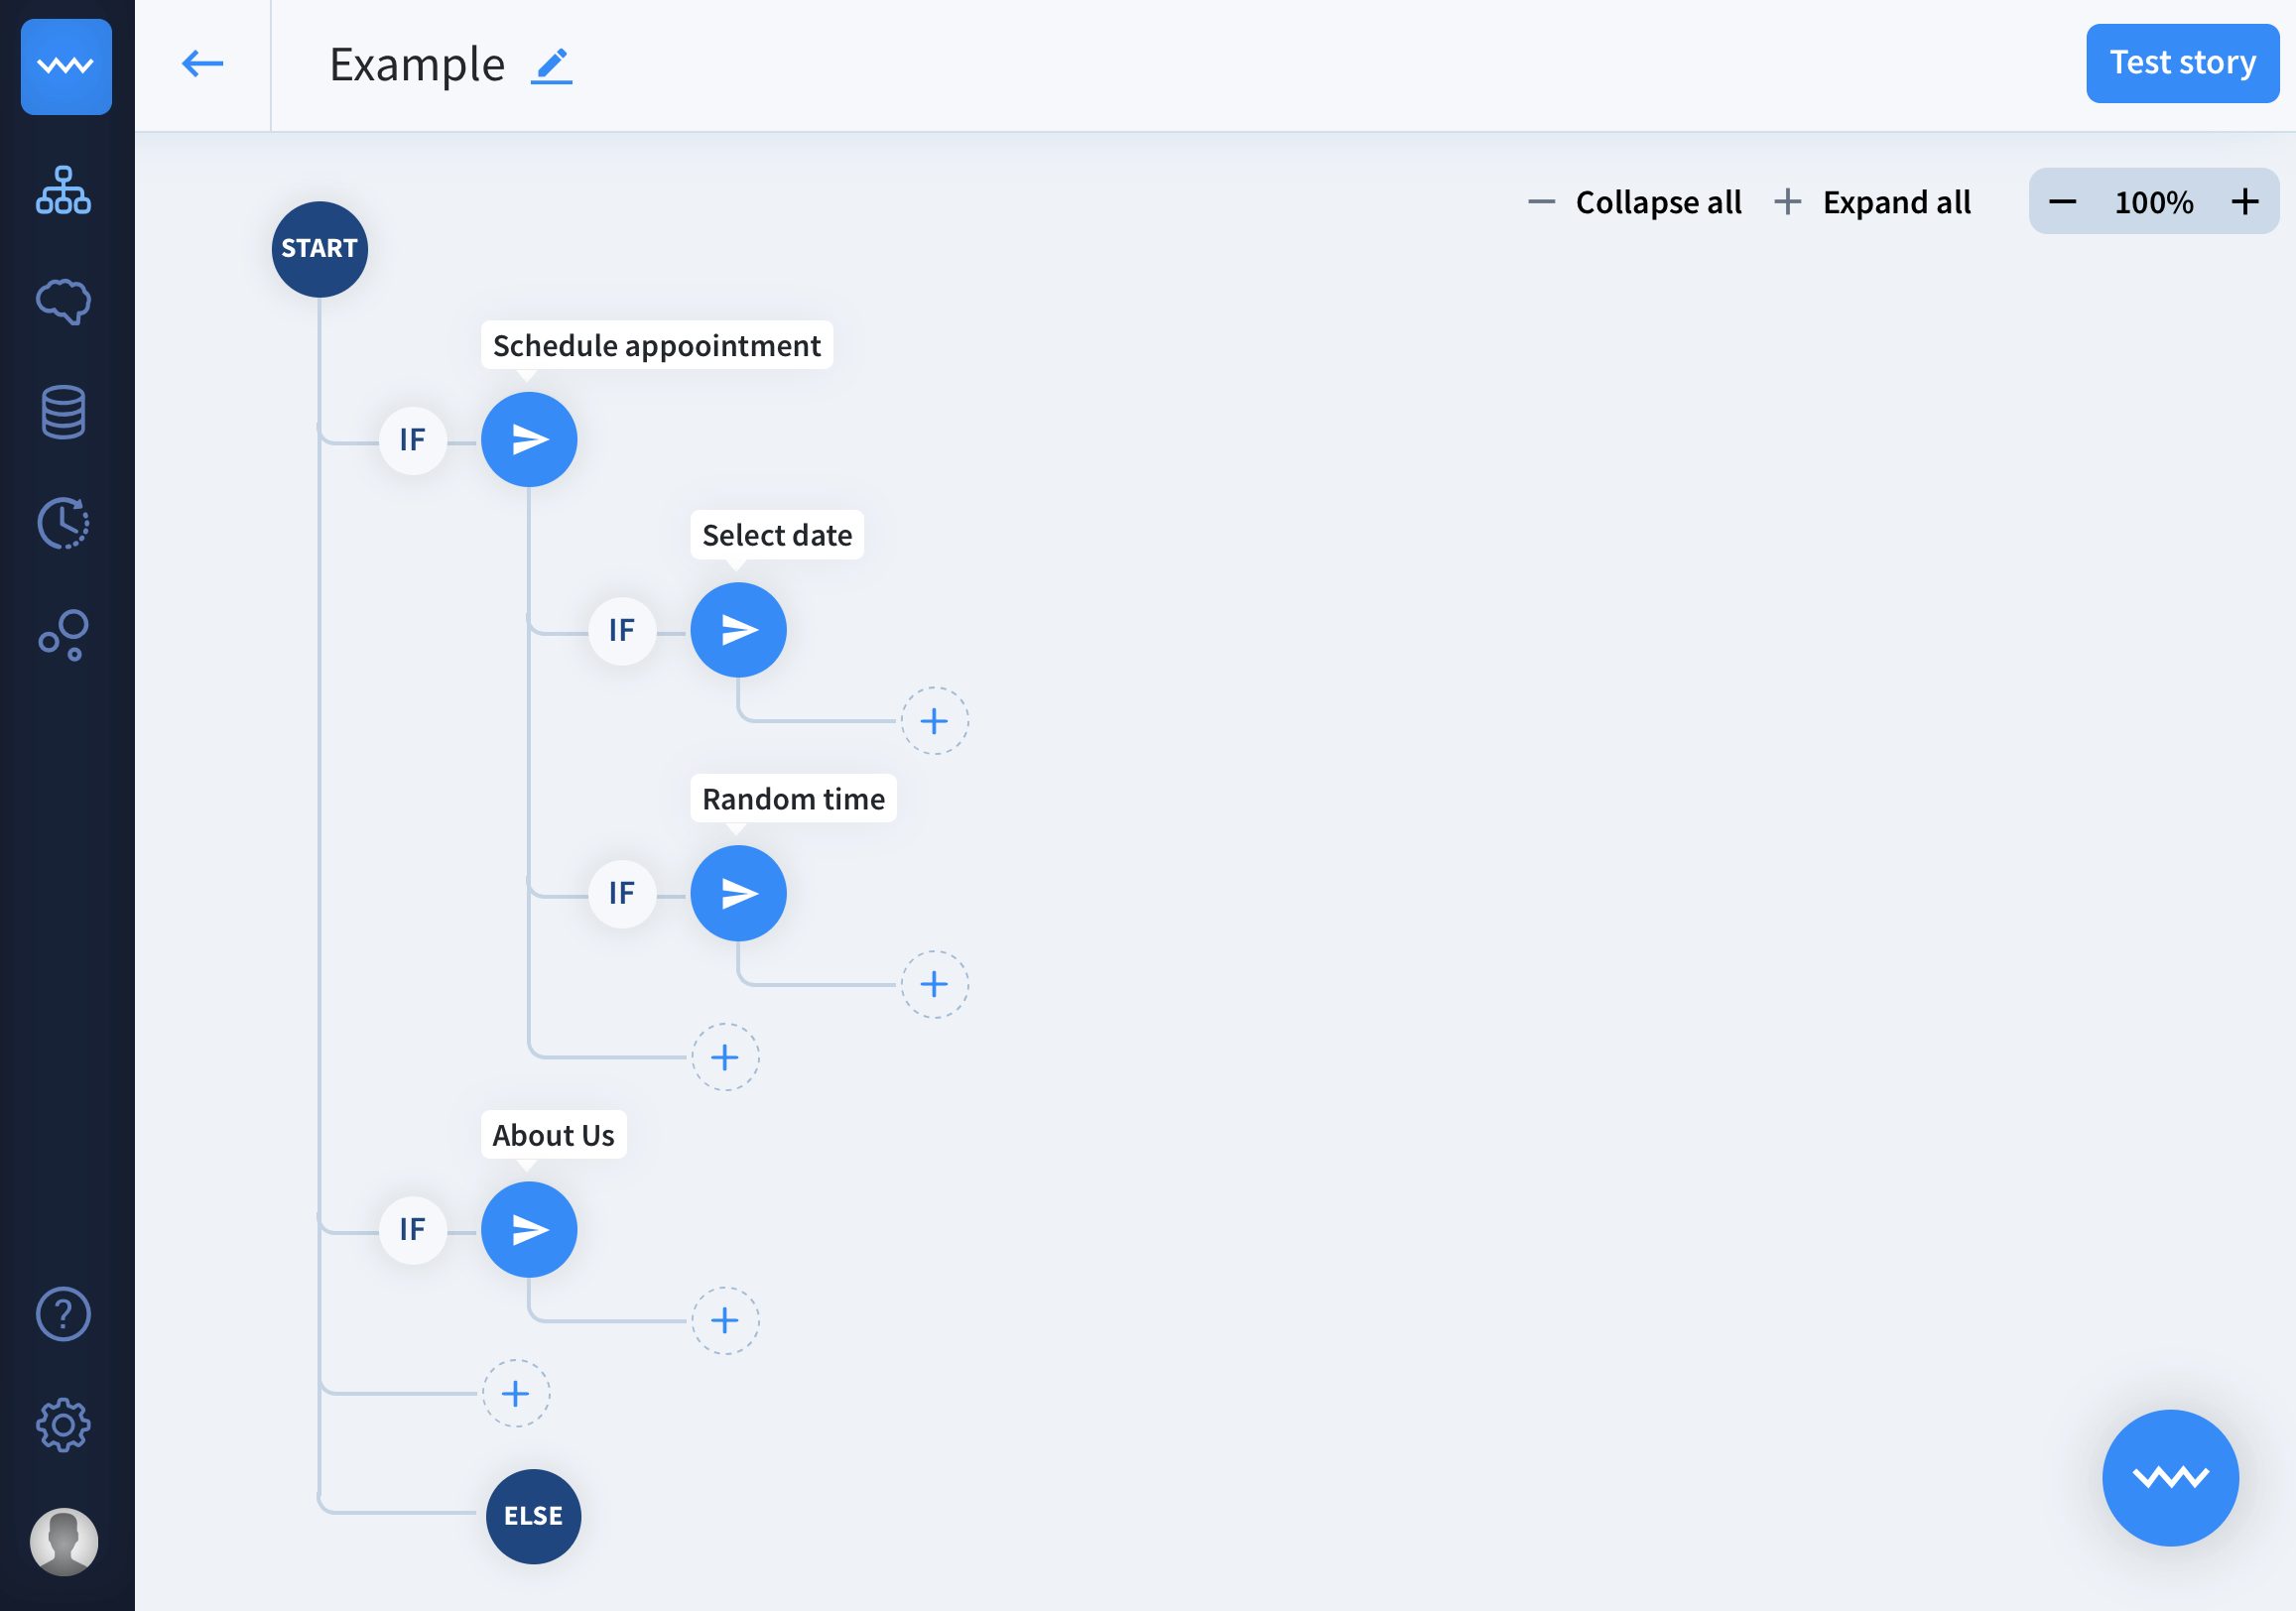
Task: Click the Test story button
Action: click(2181, 63)
